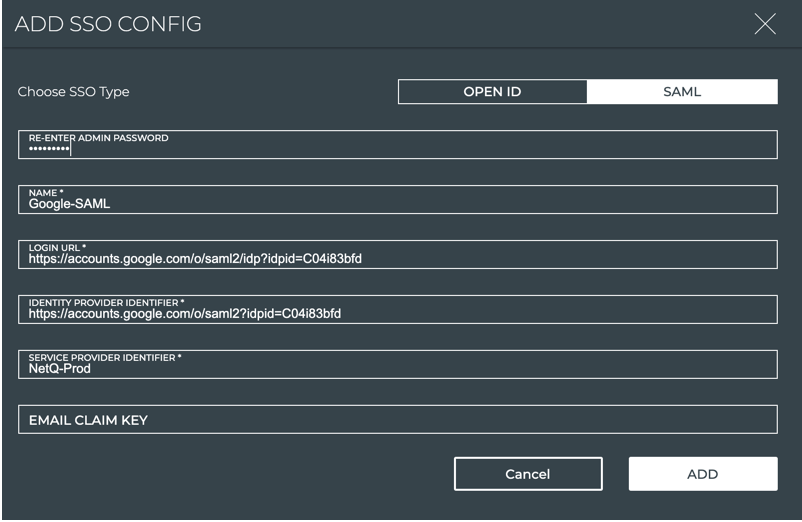The height and width of the screenshot is (522, 802).
Task: Click the saml2/idp login URL text
Action: pyautogui.click(x=195, y=259)
